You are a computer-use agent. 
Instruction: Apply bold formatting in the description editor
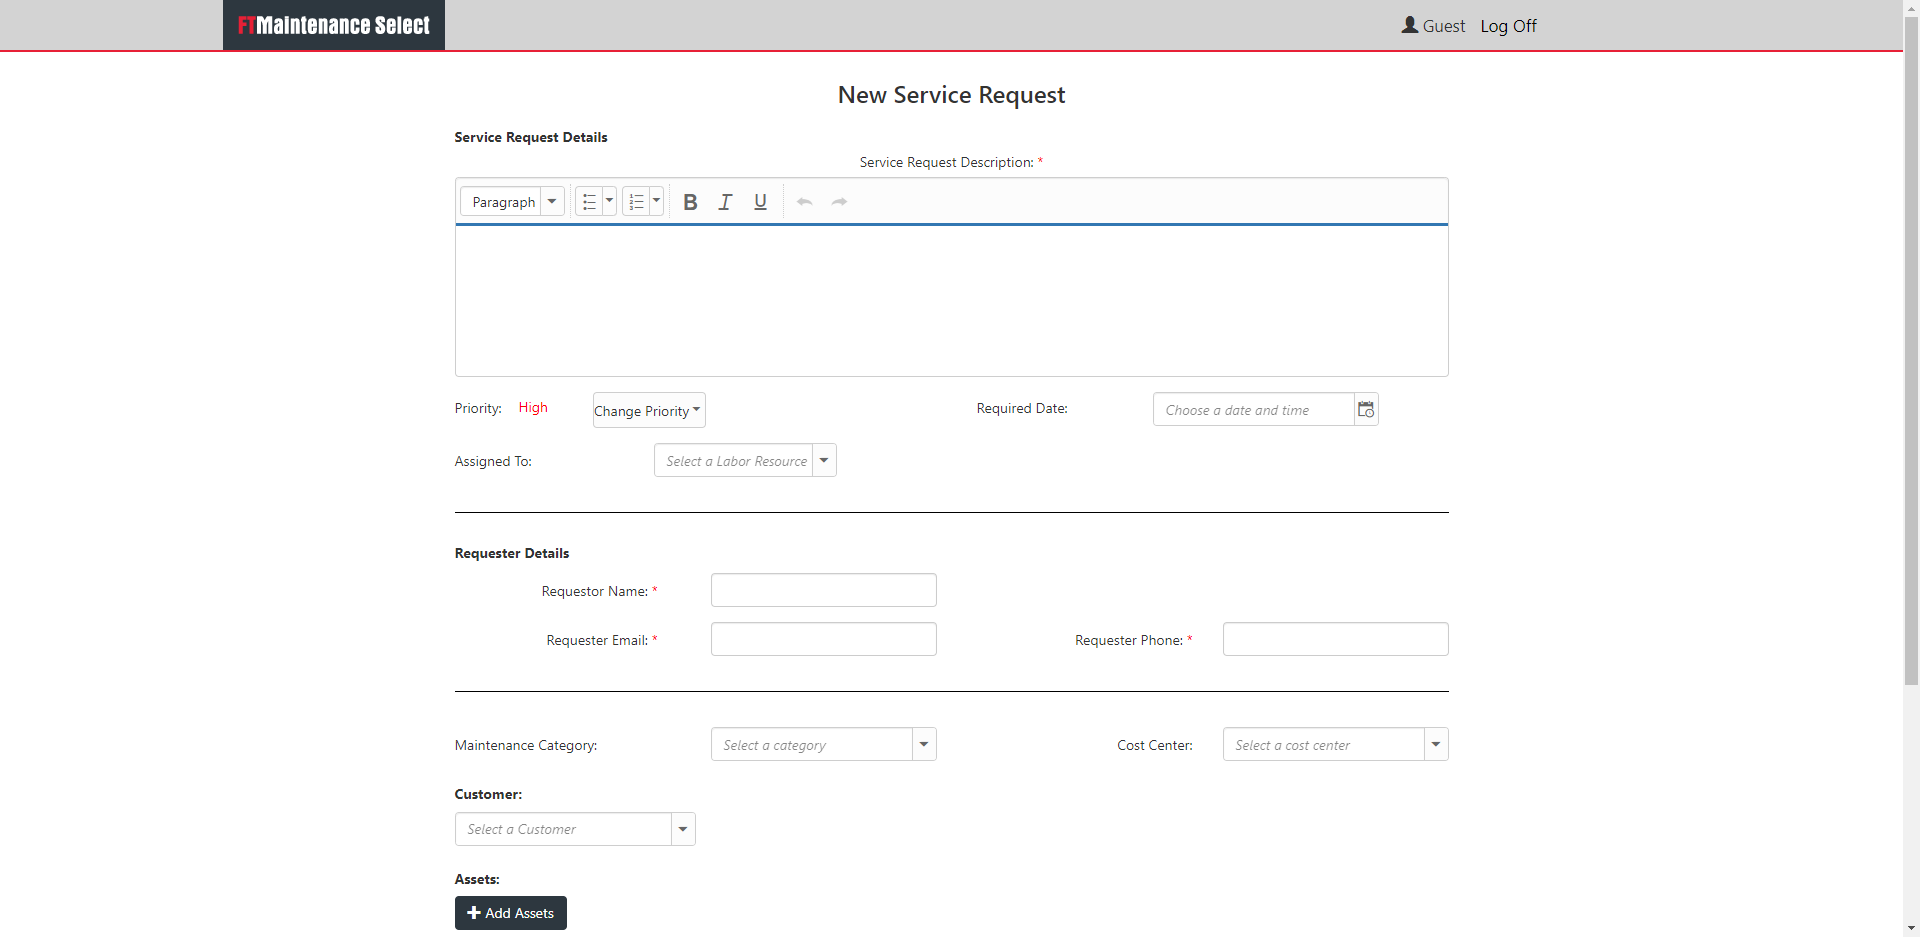(x=690, y=201)
